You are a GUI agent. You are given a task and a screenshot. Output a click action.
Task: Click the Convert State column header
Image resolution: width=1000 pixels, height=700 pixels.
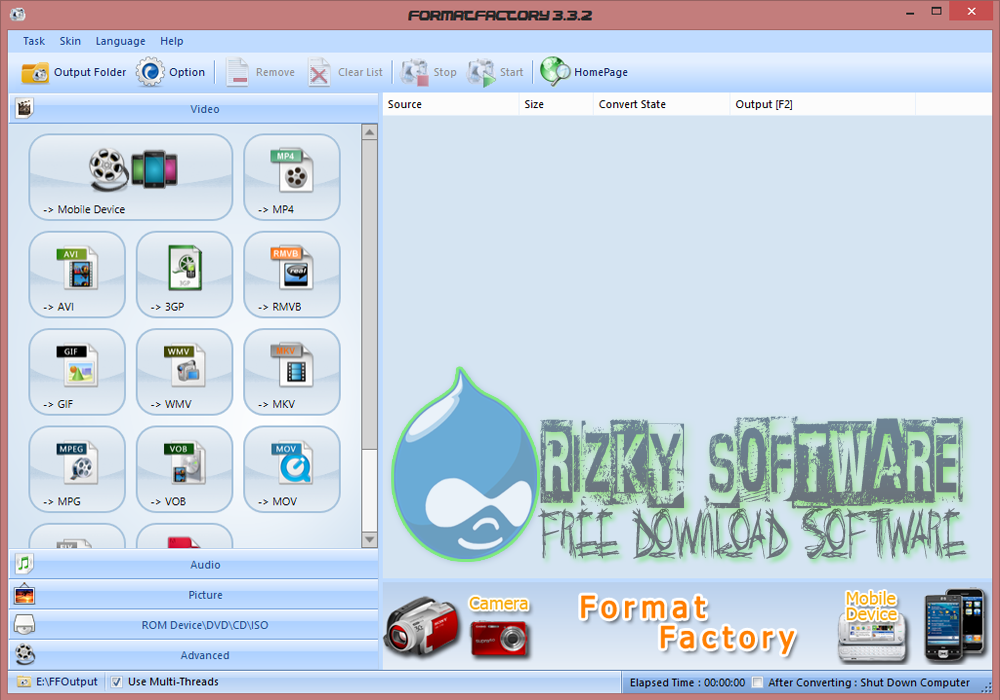point(661,105)
